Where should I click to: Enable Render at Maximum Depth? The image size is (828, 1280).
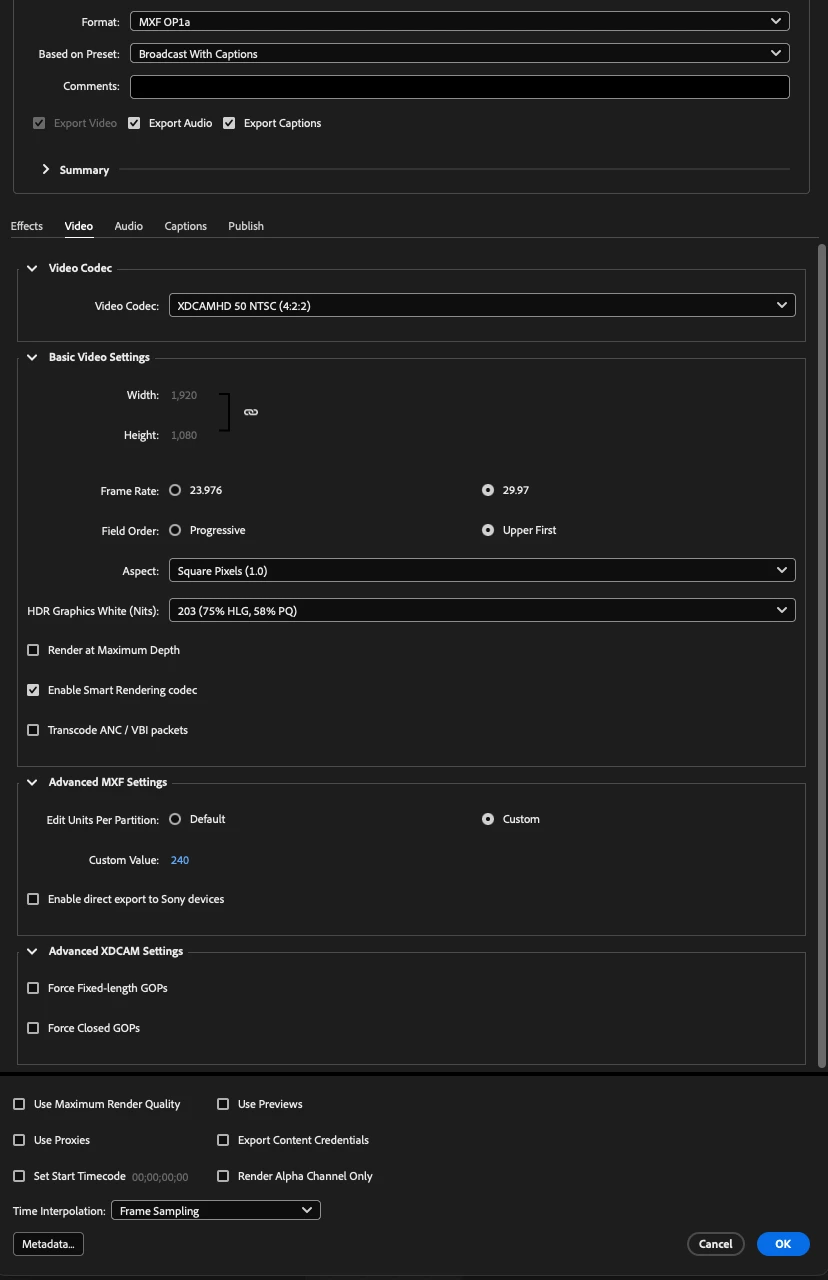click(x=33, y=650)
